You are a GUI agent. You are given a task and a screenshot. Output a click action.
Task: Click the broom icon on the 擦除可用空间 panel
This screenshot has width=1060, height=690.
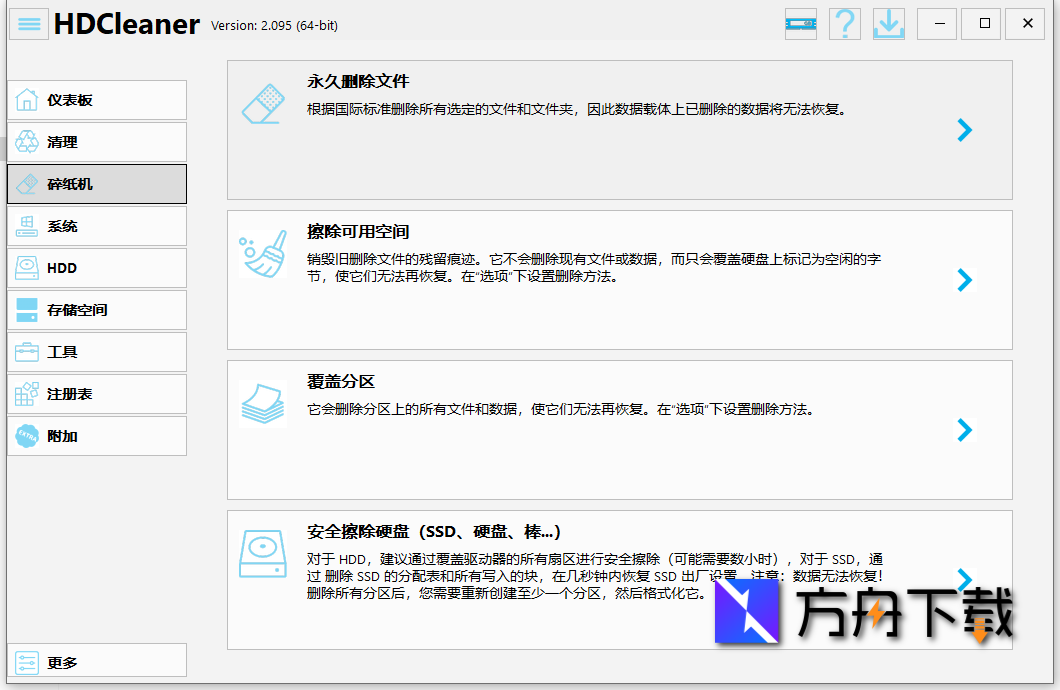tap(263, 255)
